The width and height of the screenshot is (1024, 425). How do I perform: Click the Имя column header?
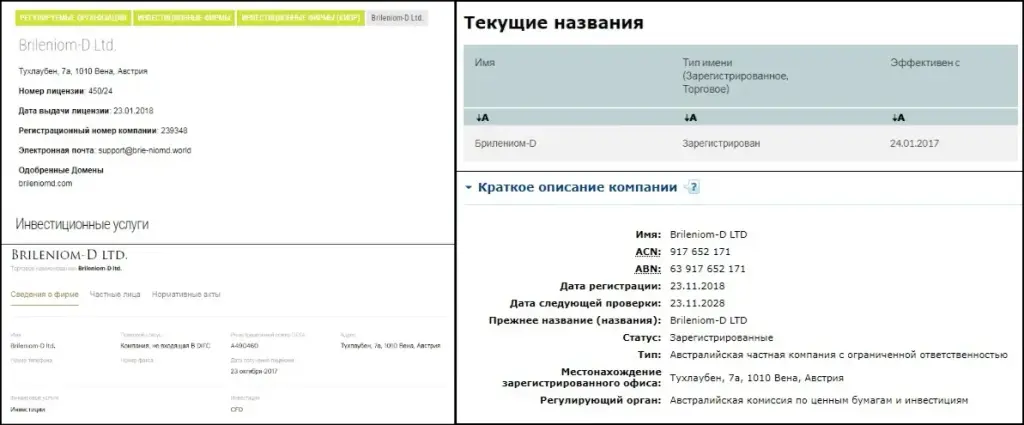point(485,63)
